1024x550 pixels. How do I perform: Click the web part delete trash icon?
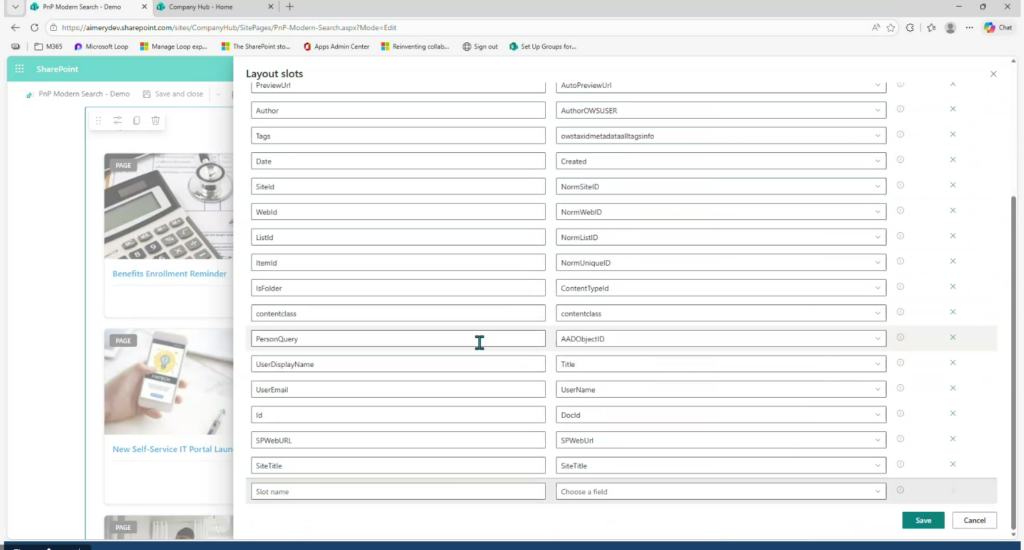point(155,121)
